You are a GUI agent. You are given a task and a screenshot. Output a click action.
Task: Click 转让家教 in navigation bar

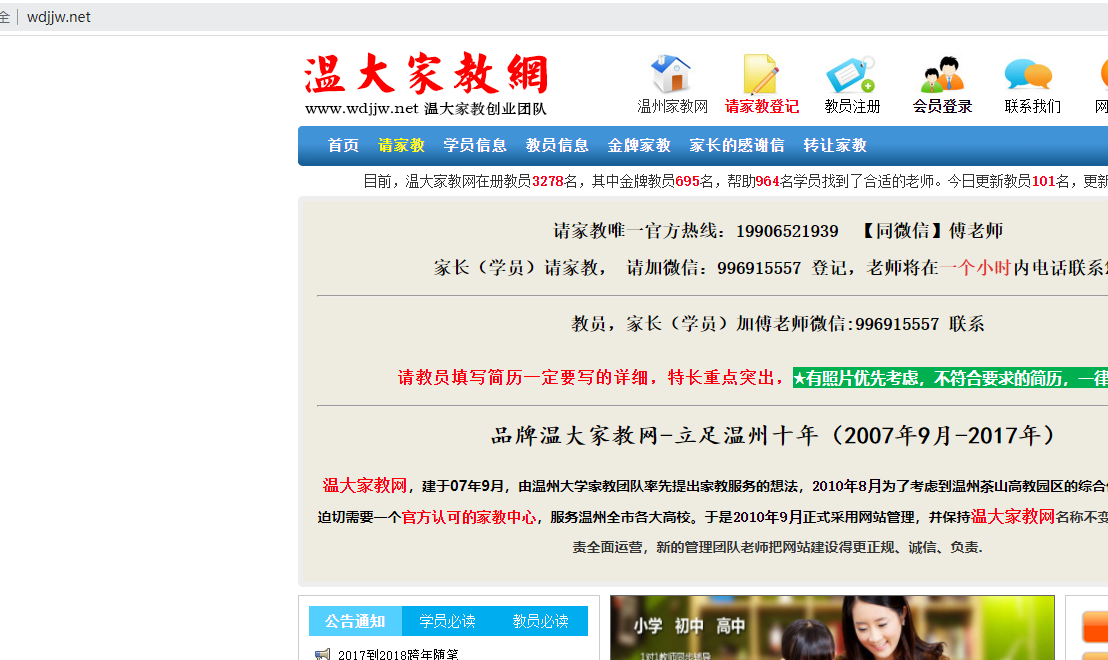pos(835,146)
